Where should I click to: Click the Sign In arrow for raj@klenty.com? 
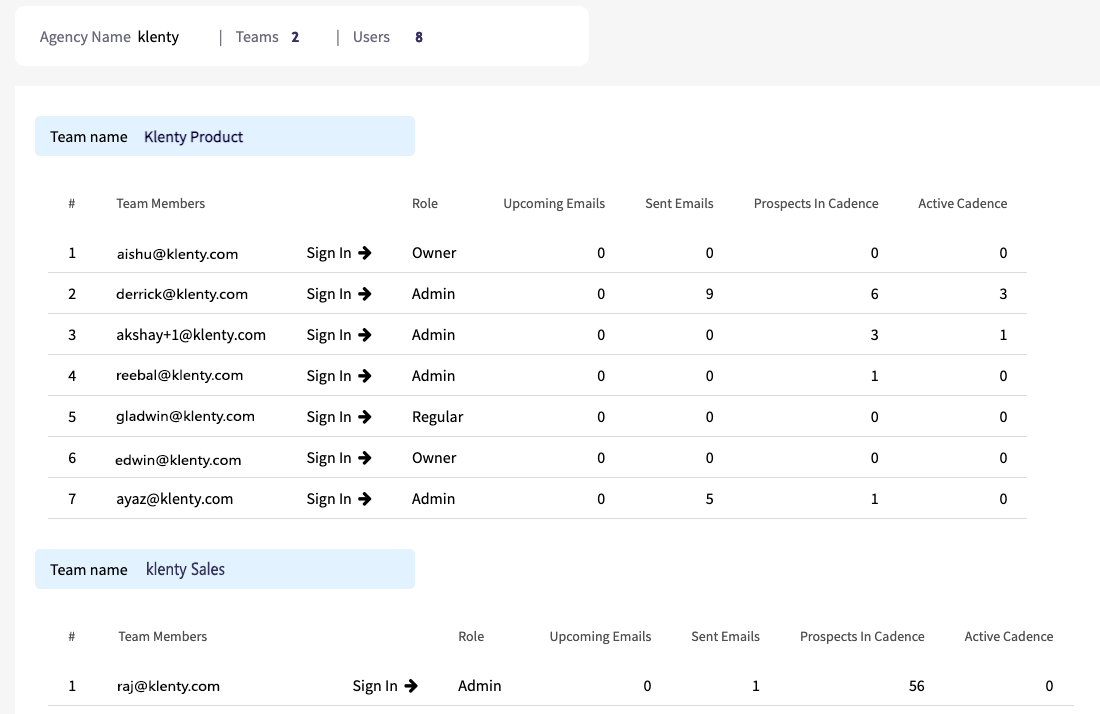coord(411,686)
